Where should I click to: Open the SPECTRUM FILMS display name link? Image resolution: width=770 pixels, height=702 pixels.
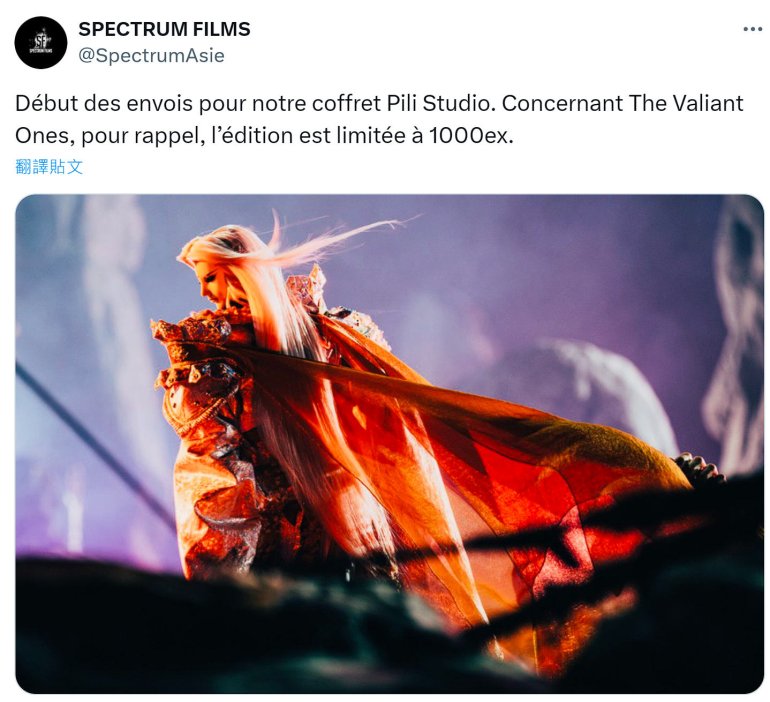[x=165, y=29]
